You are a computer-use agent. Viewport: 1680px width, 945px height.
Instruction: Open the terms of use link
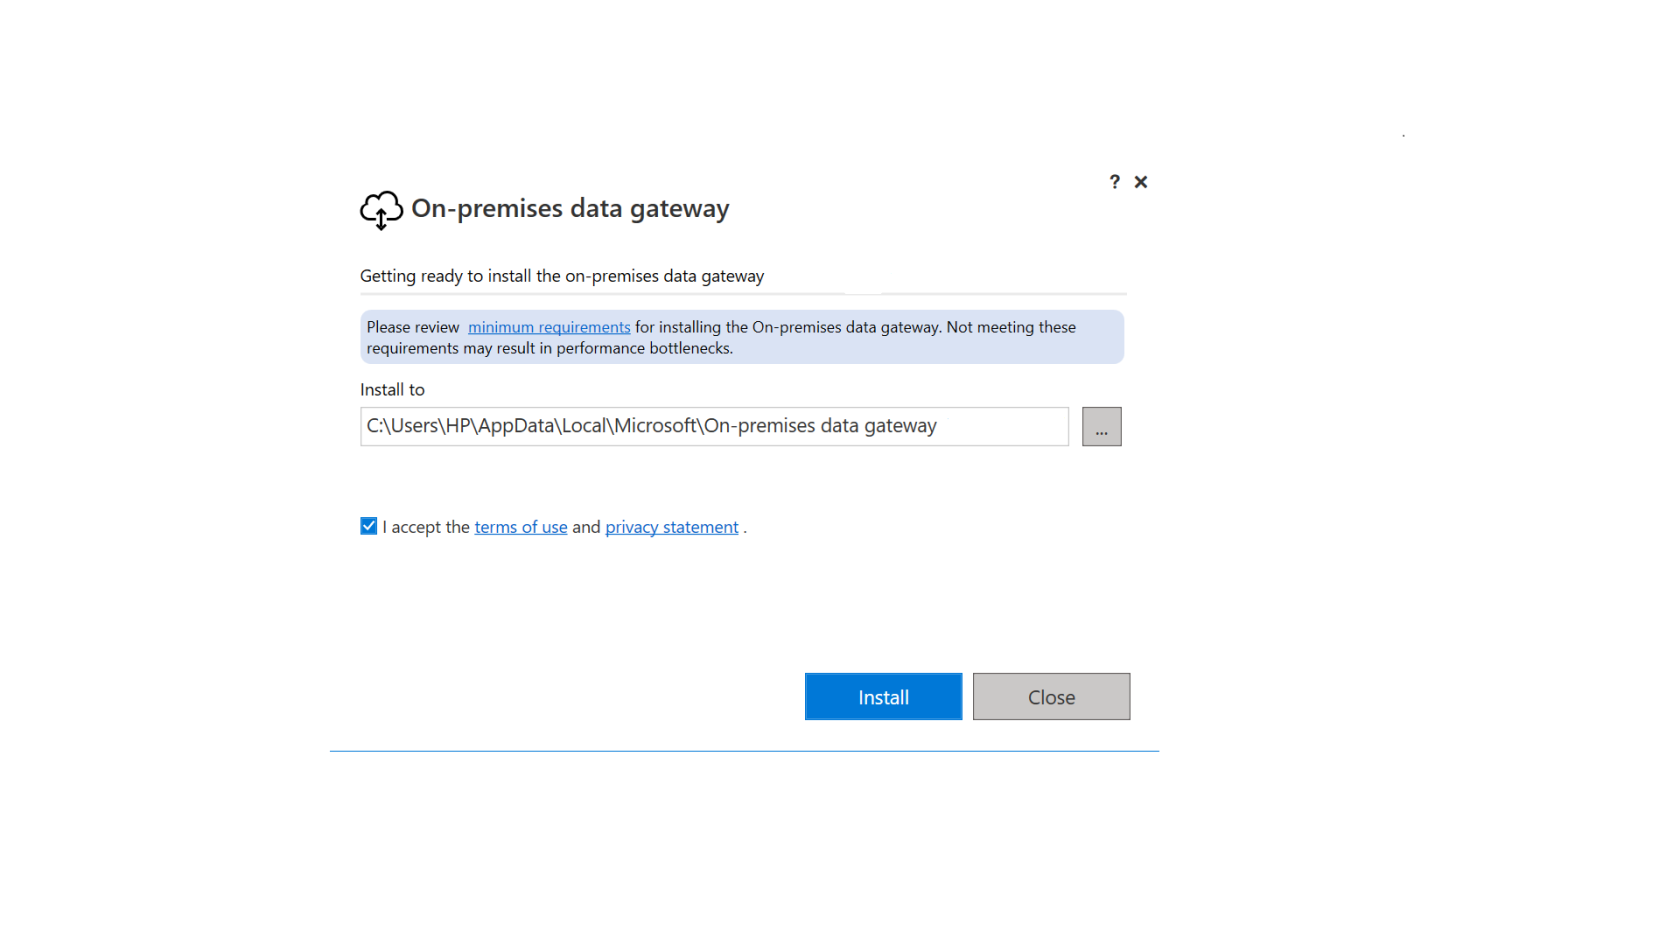(521, 527)
